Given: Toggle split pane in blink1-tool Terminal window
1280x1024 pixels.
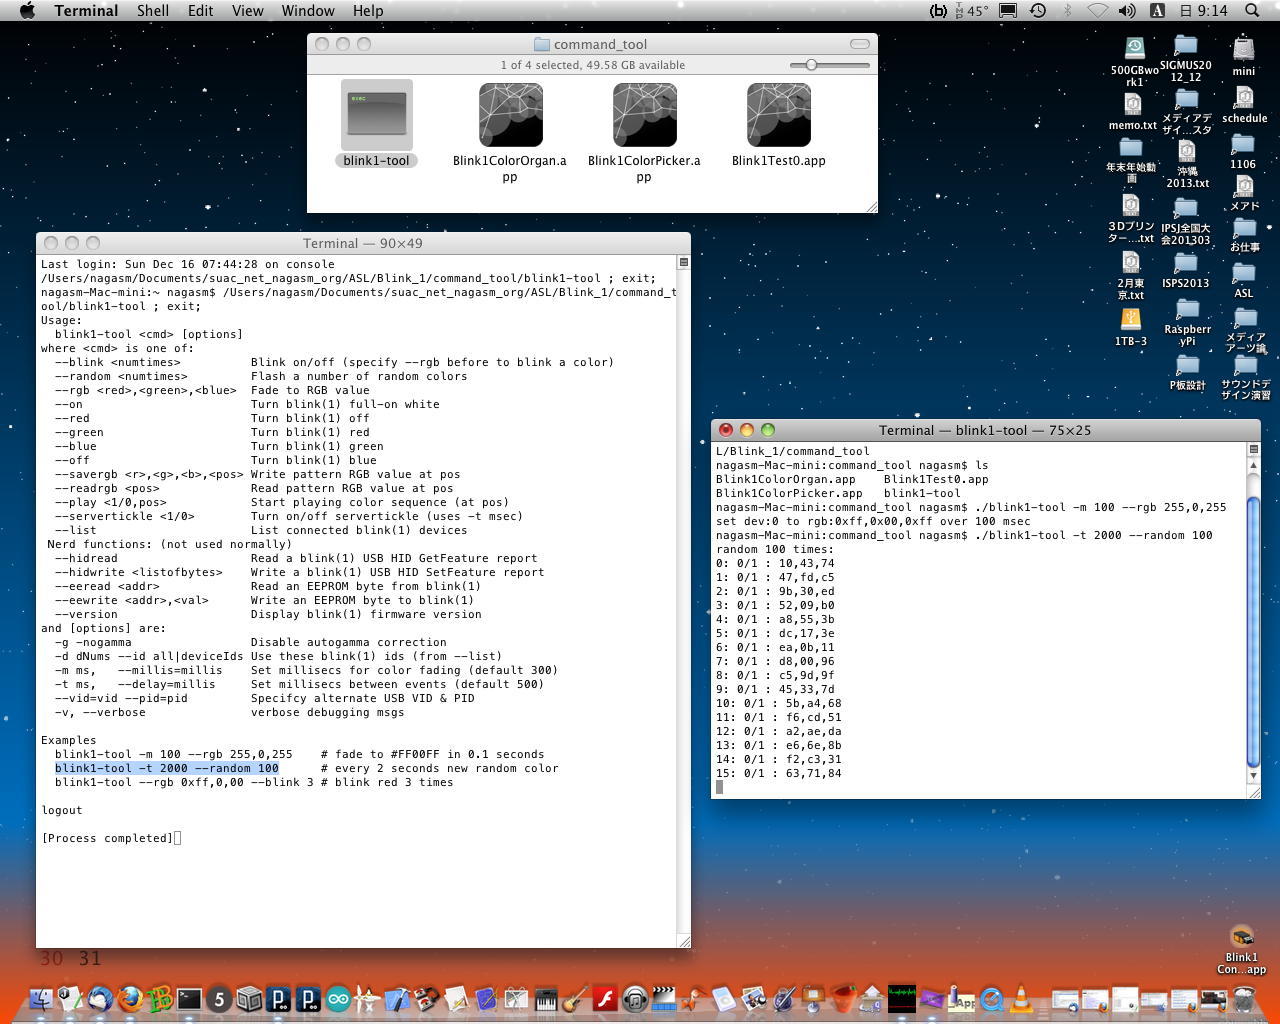Looking at the screenshot, I should 1253,449.
